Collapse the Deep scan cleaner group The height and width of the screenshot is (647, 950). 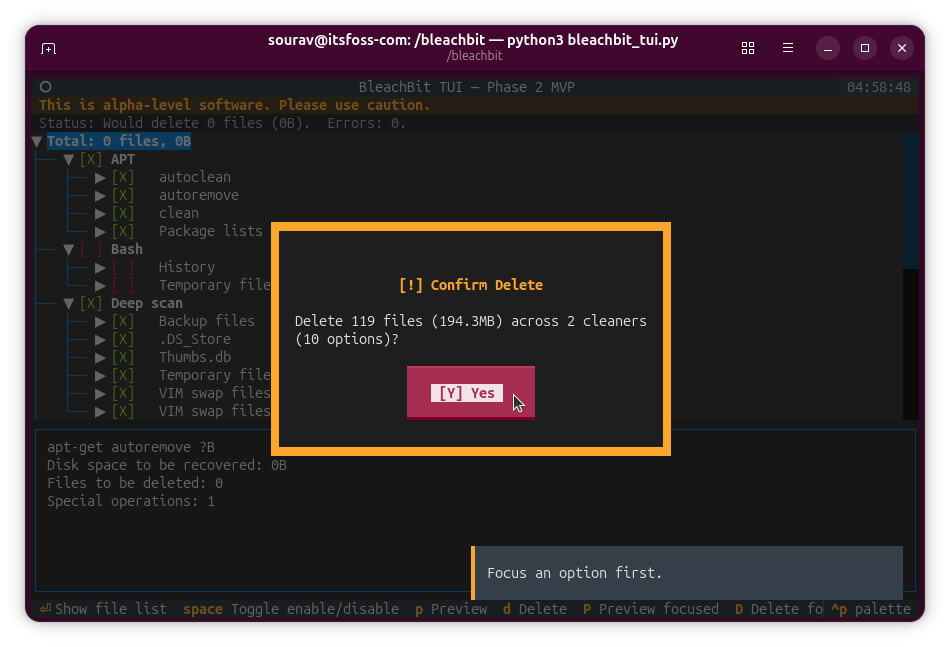68,304
